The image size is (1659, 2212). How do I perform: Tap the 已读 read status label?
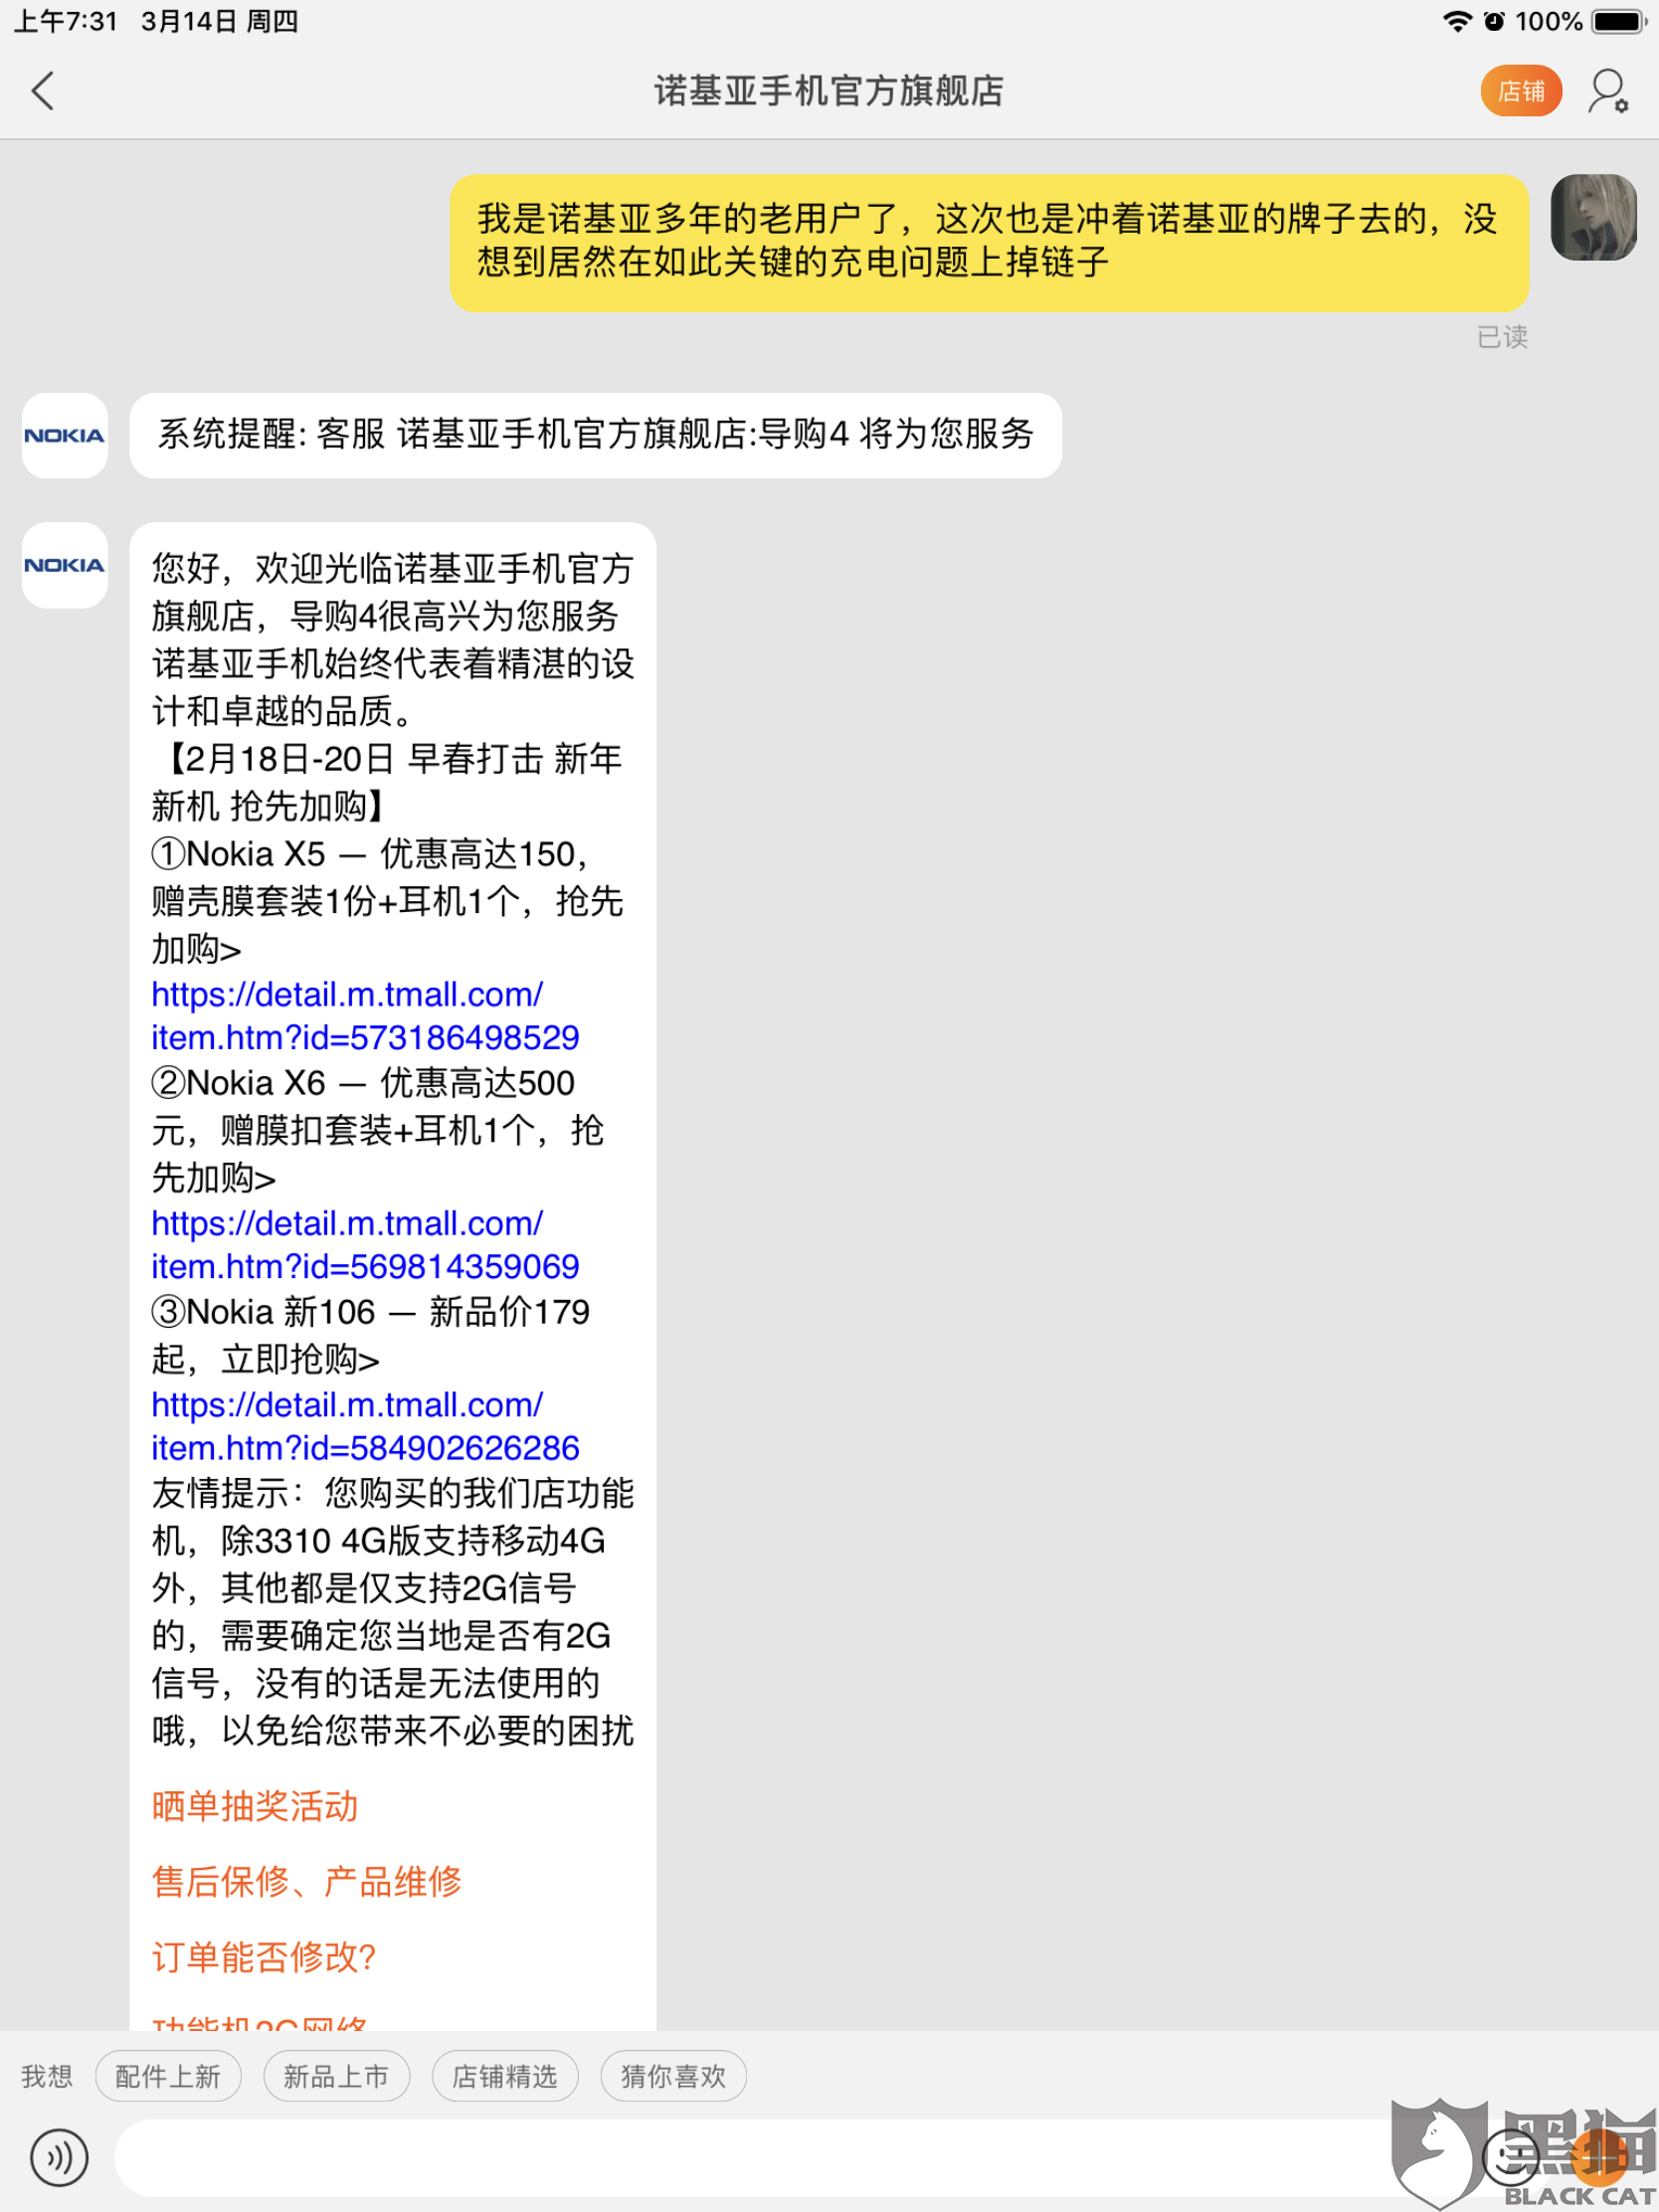(x=1502, y=337)
